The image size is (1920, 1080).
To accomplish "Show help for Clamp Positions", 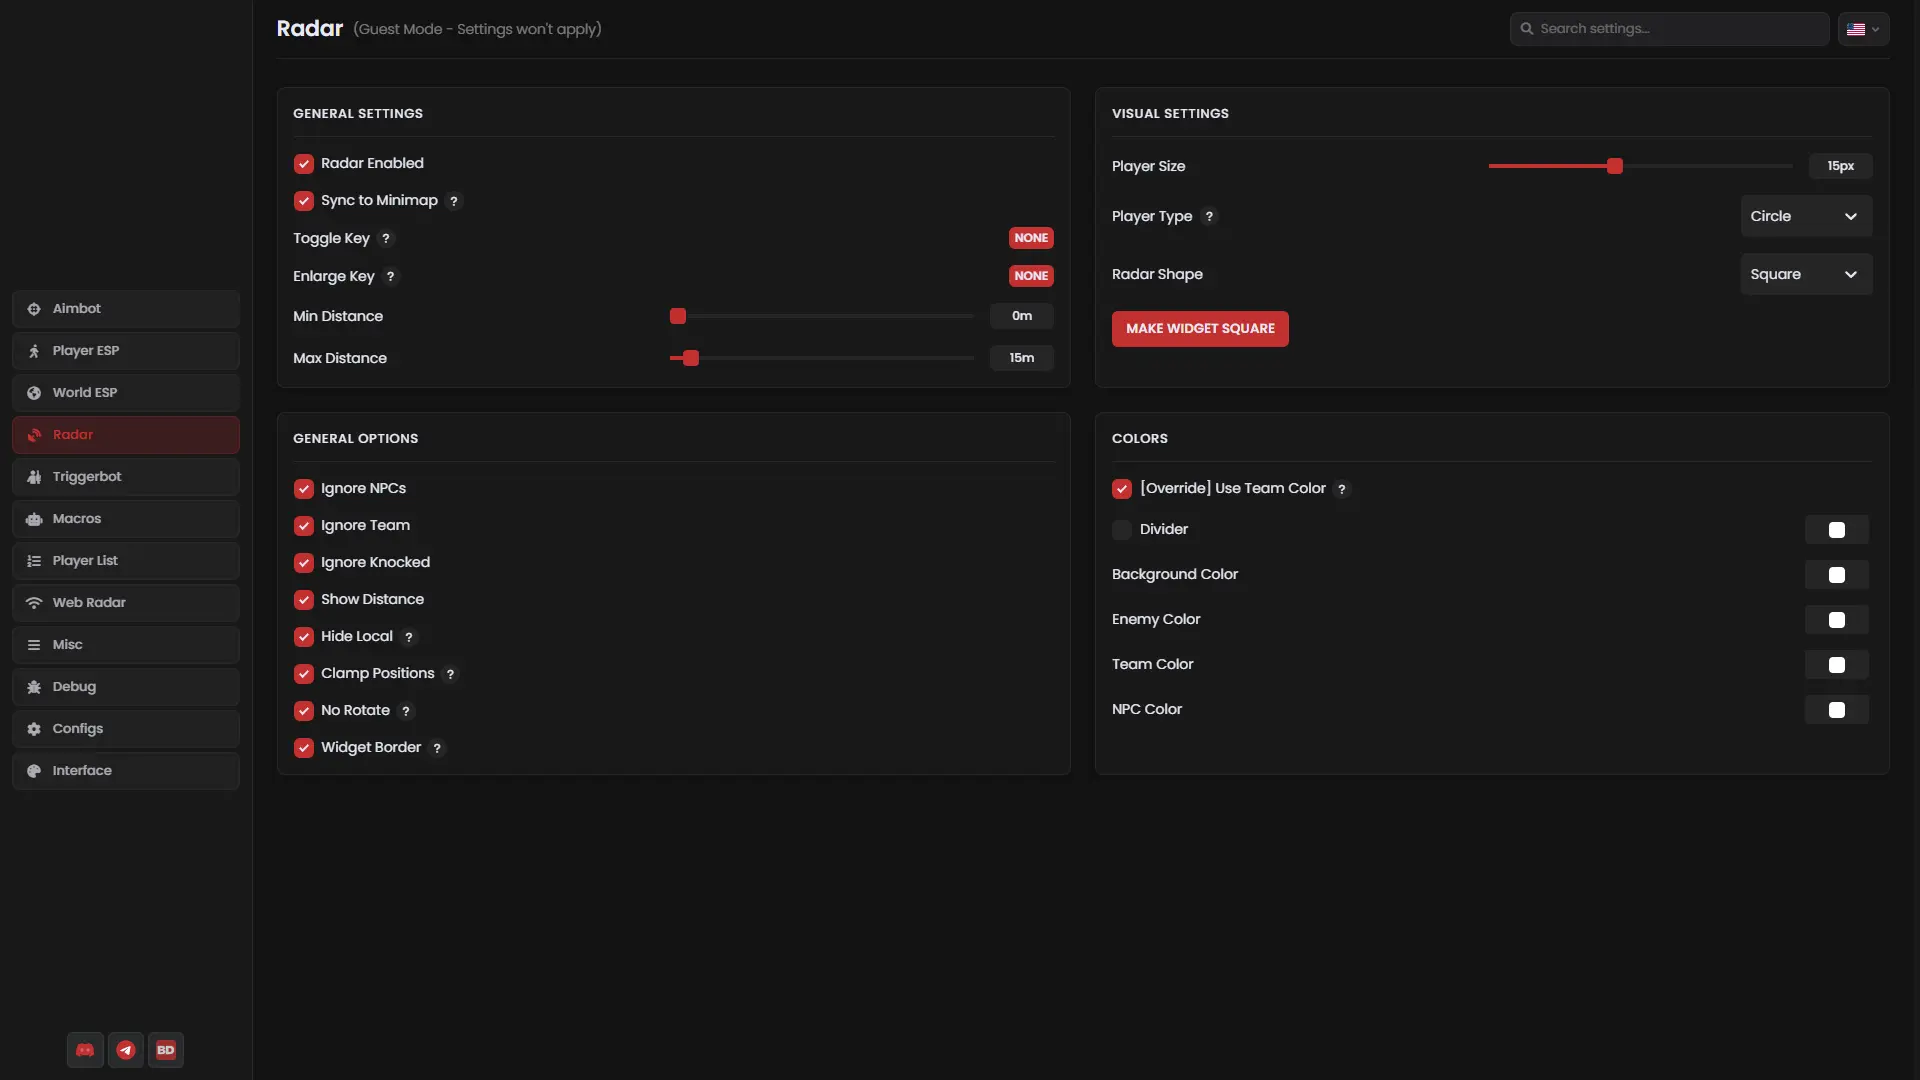I will click(451, 674).
